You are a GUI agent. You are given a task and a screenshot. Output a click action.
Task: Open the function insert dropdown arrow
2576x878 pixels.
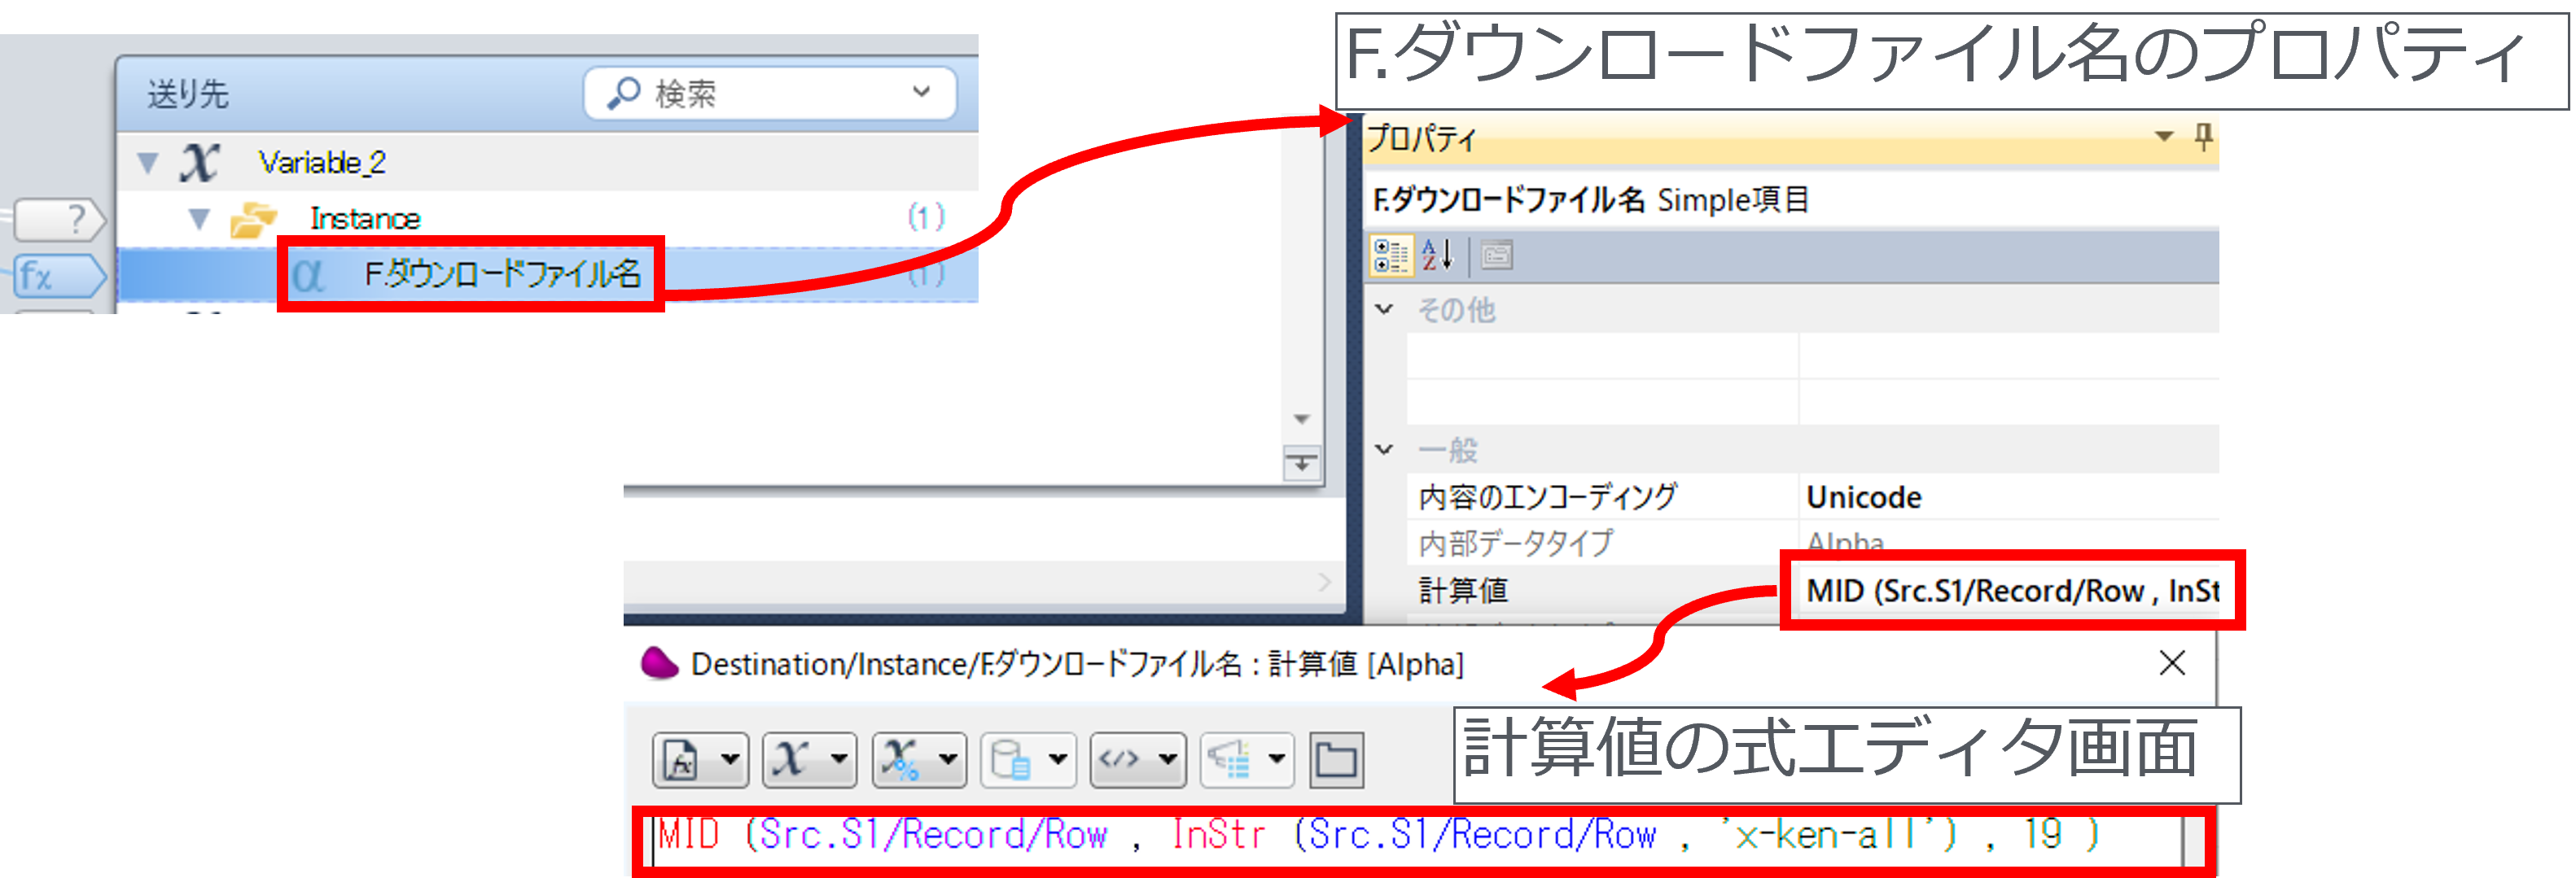coord(731,760)
